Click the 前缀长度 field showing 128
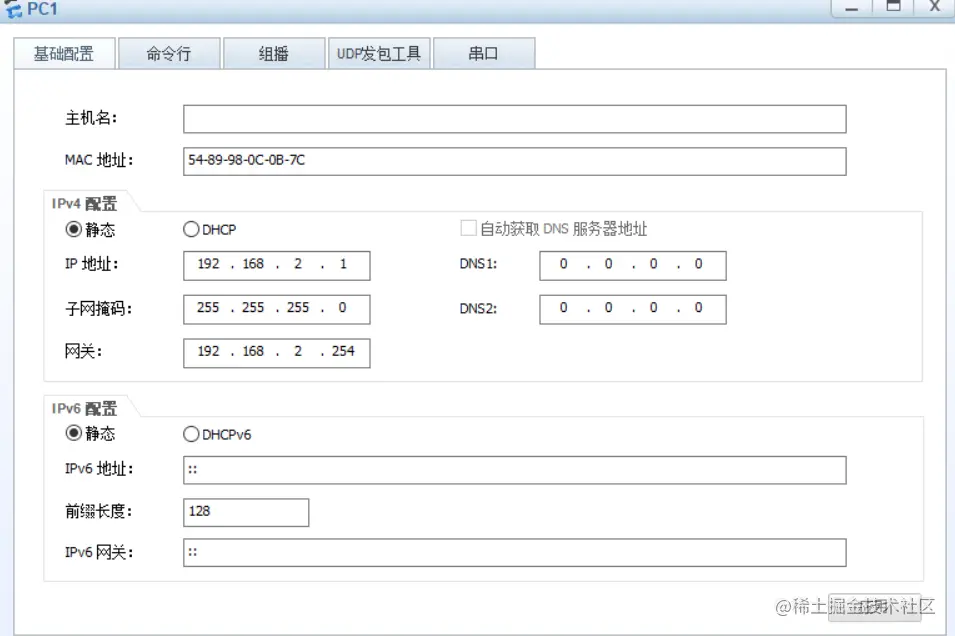955x636 pixels. point(246,512)
